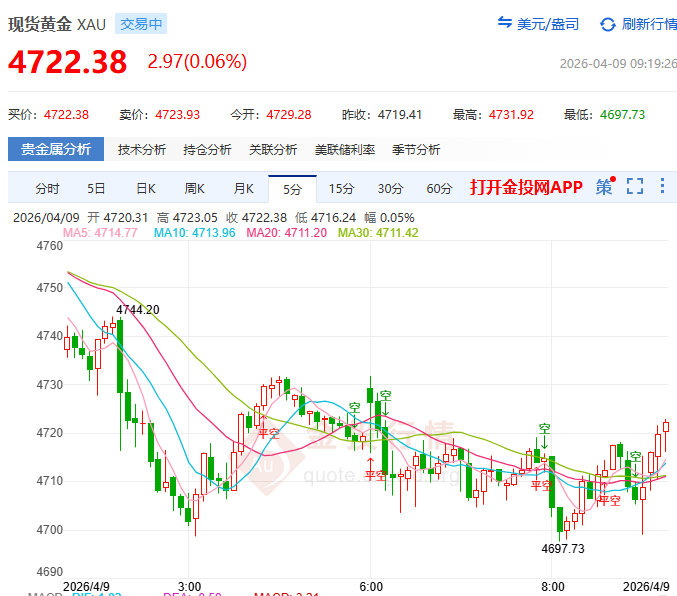Screen dimensions: 677x596
Task: Open the 技术分析 tab
Action: tap(142, 150)
